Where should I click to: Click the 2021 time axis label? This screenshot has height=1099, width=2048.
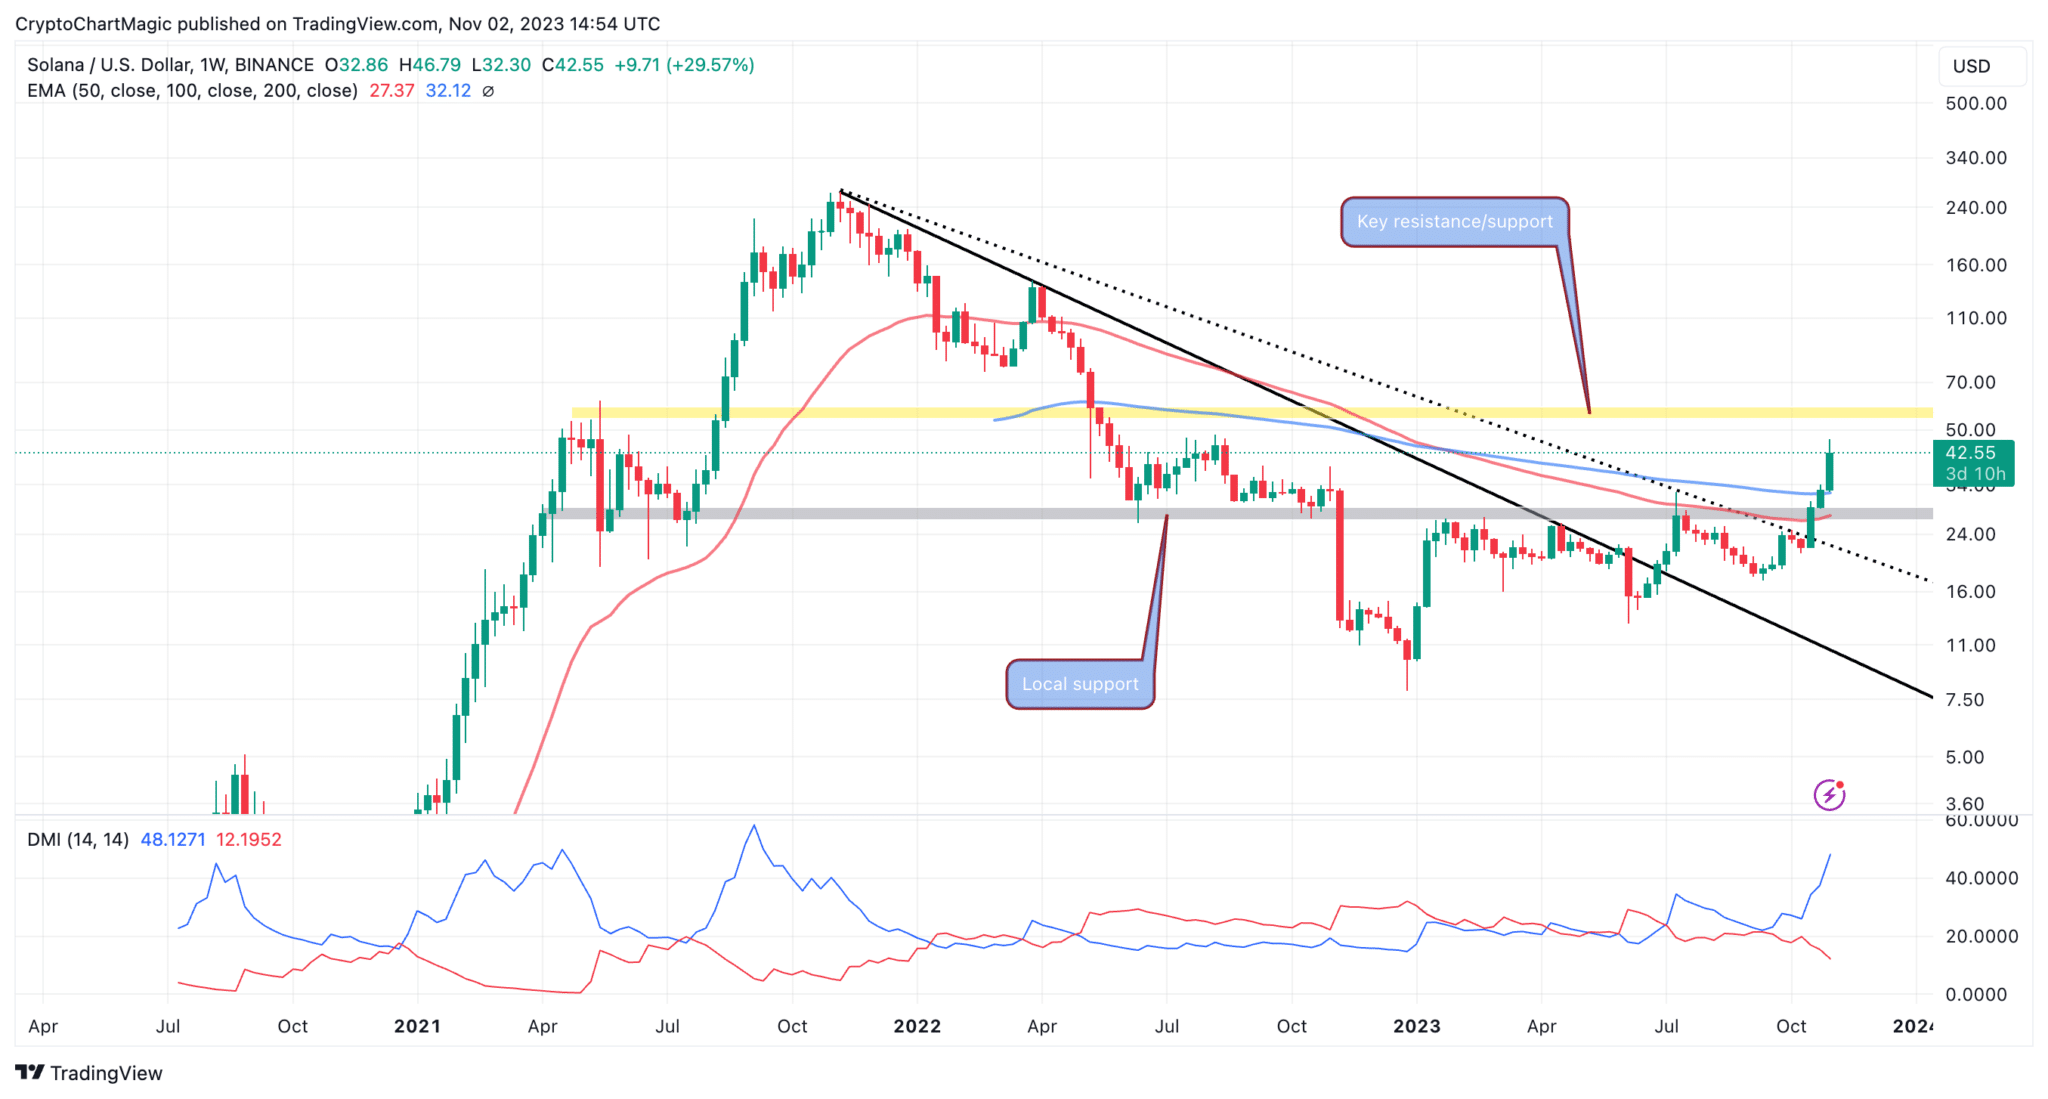click(417, 1026)
